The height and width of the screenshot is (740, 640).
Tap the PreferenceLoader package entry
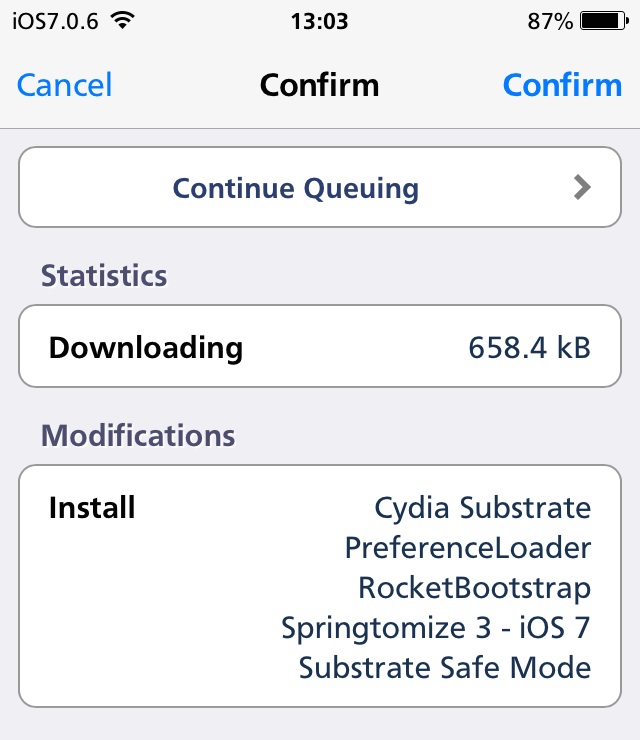(468, 548)
